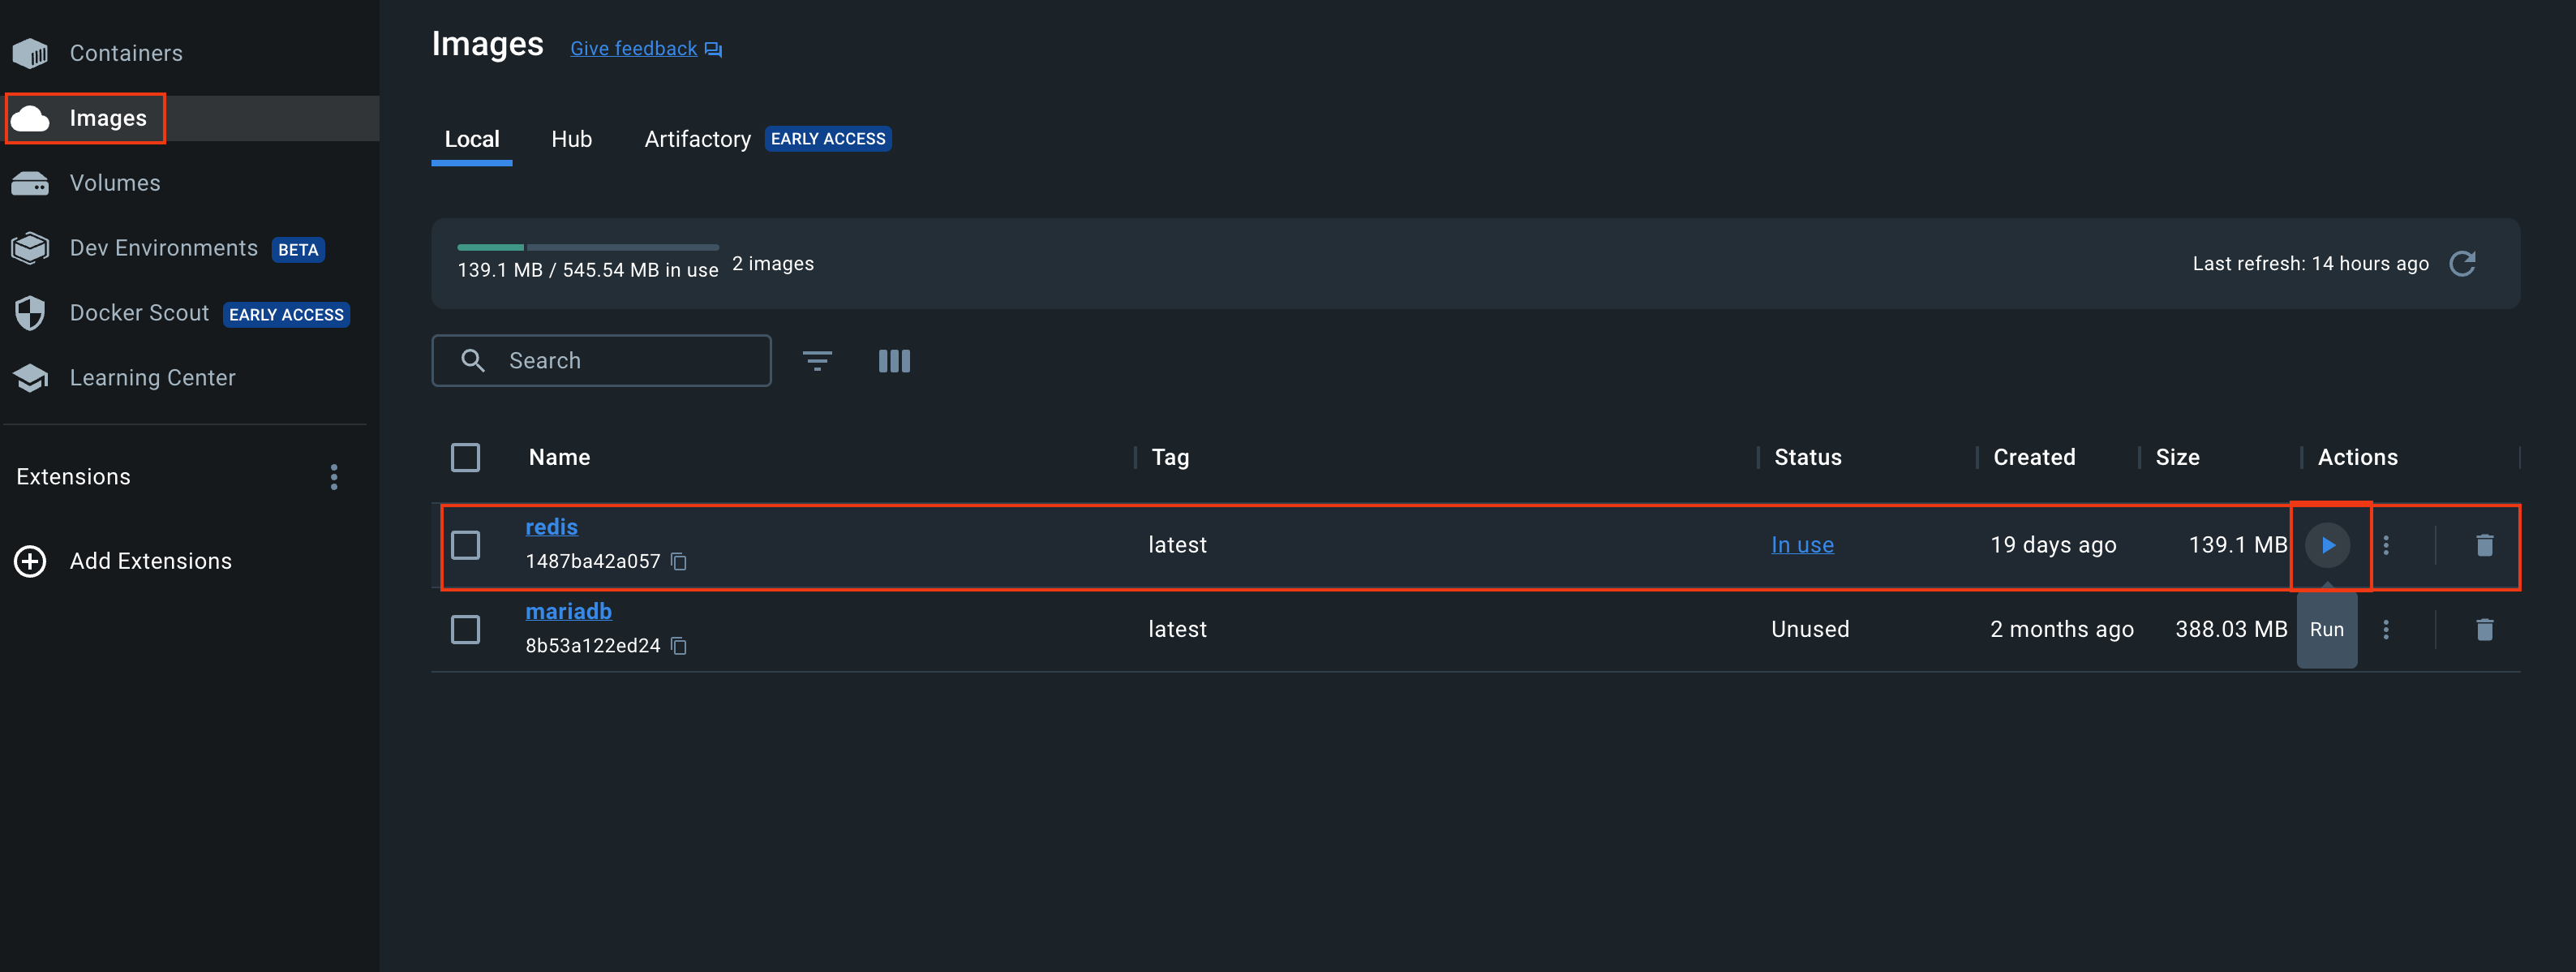
Task: Click the three-dot menu for mariadb image
Action: coord(2385,628)
